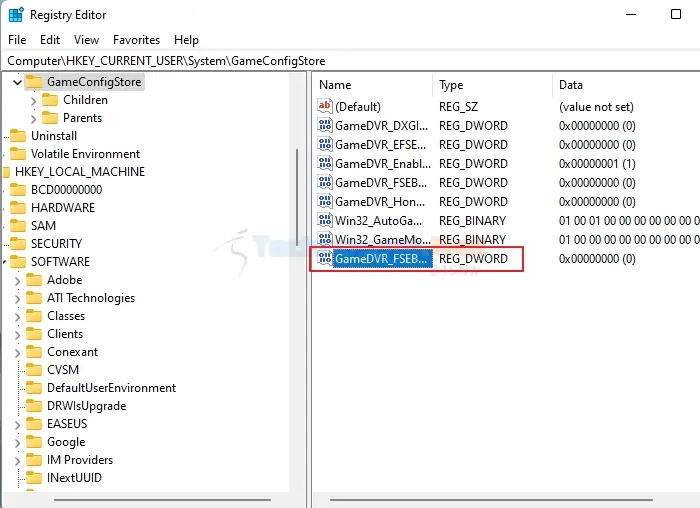Maximize the Registry Editor window
The height and width of the screenshot is (508, 700).
tap(676, 14)
